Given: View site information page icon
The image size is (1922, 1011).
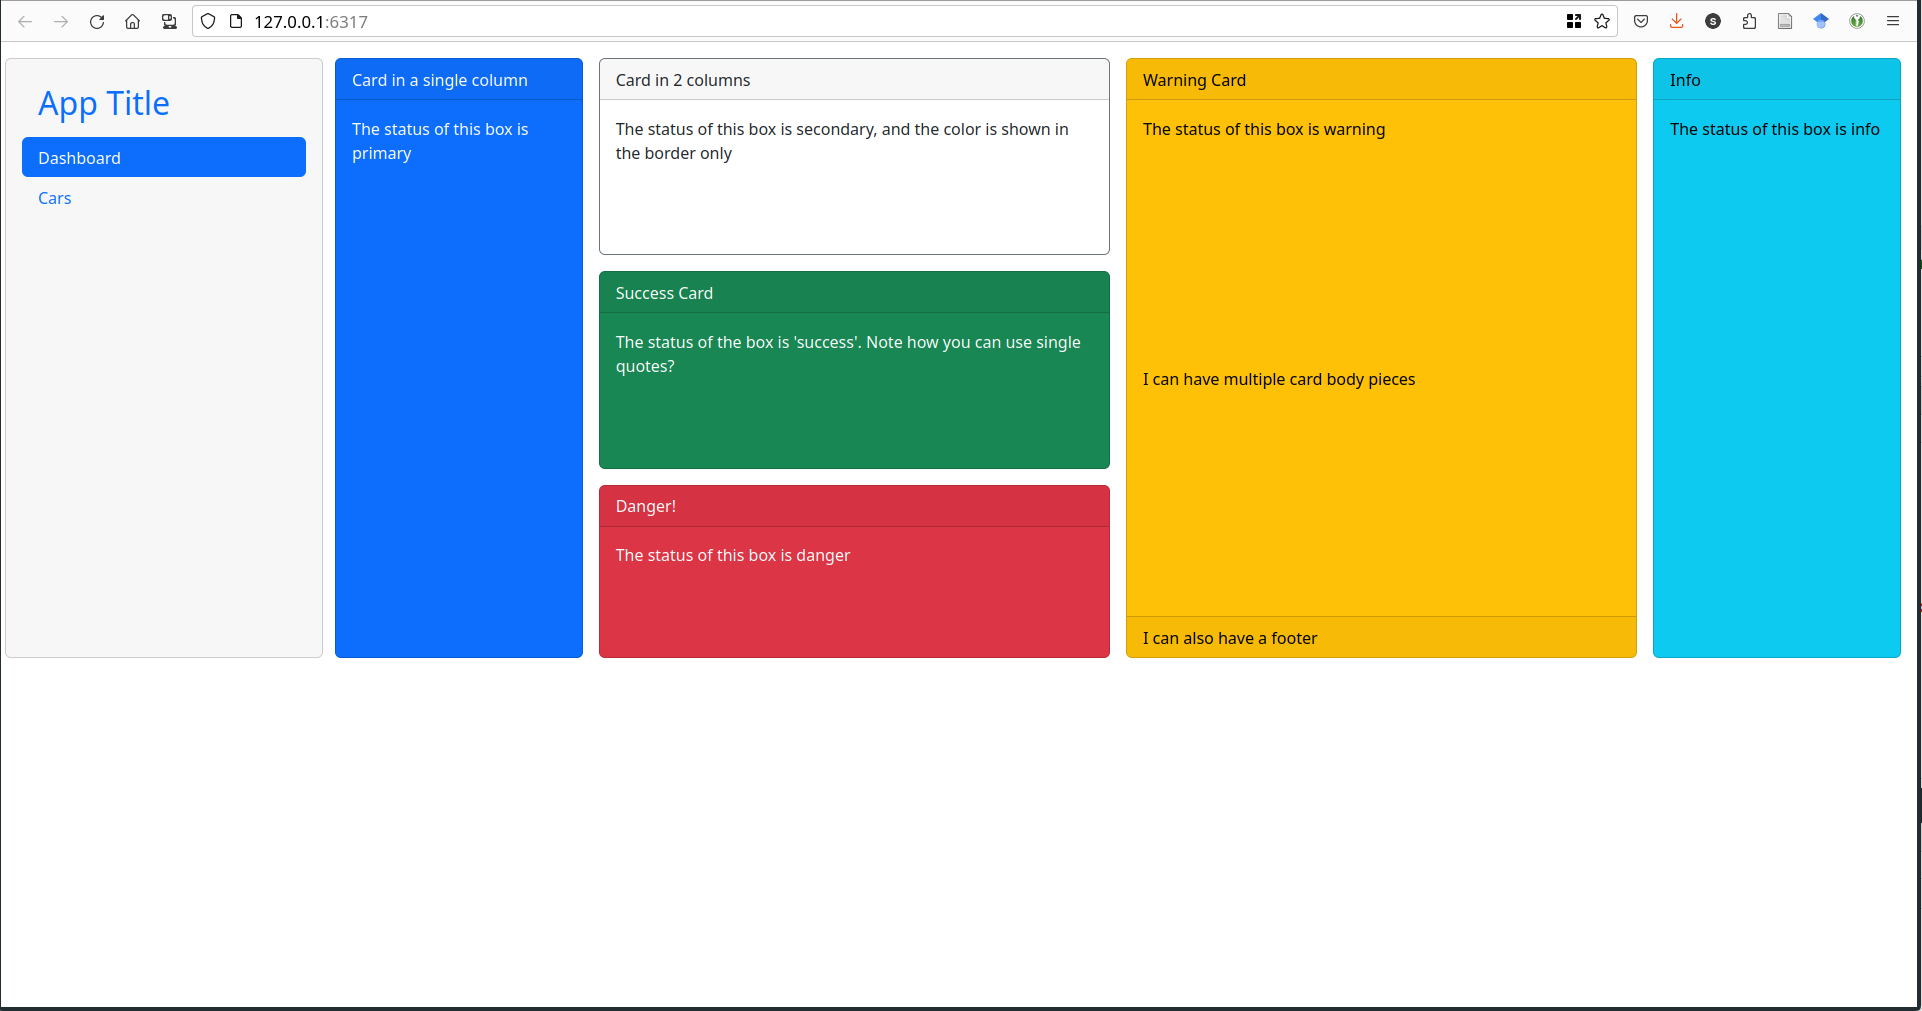Looking at the screenshot, I should [236, 21].
